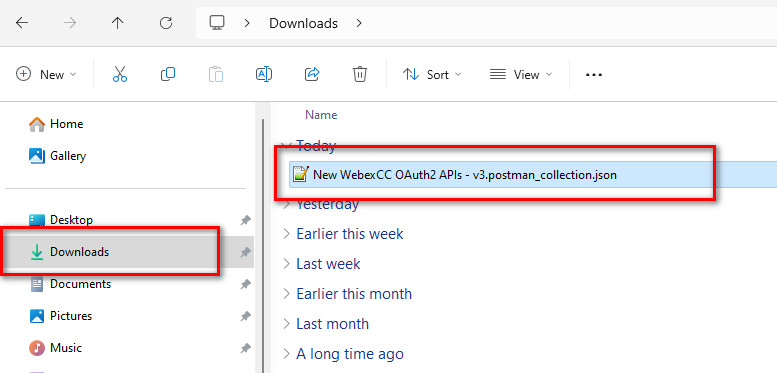This screenshot has width=777, height=373.
Task: Click the Paste clipboard icon
Action: point(216,74)
